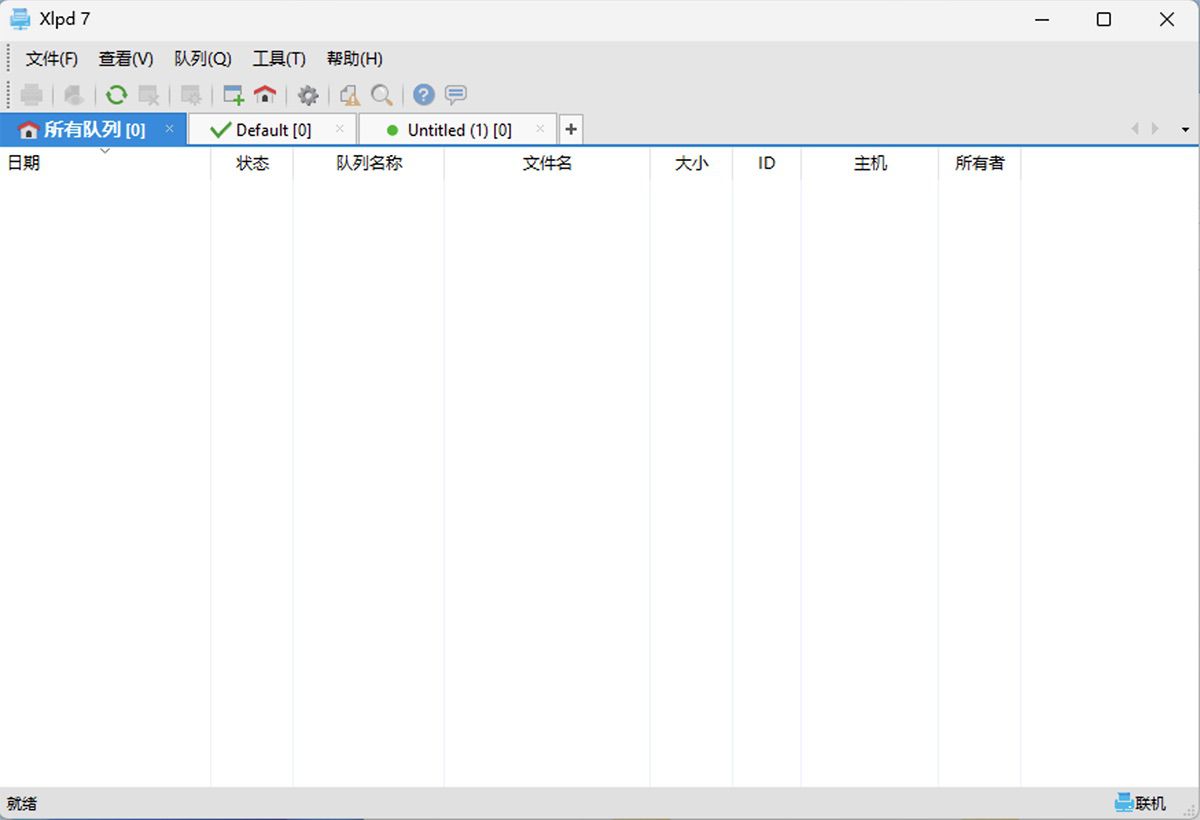The image size is (1200, 820).
Task: Open the 队列(Q) menu
Action: 203,59
